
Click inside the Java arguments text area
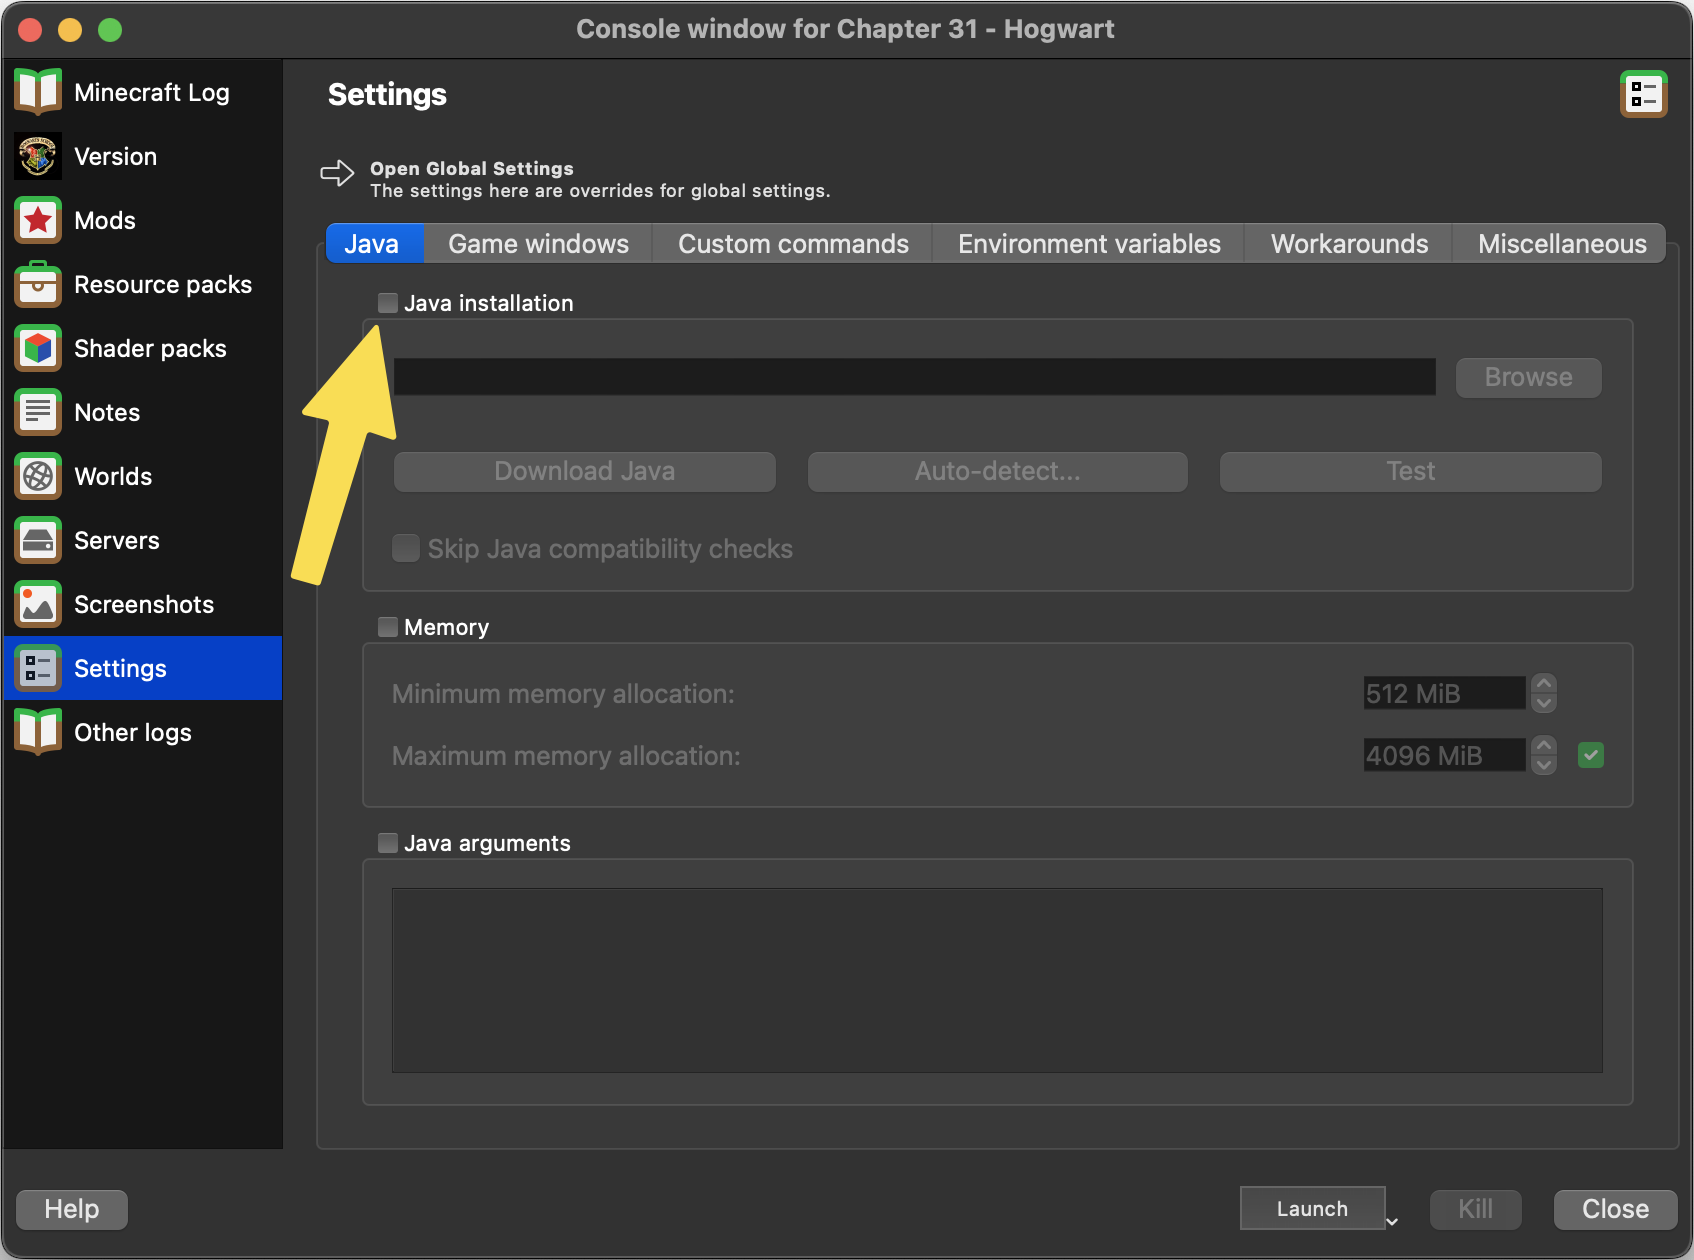[x=996, y=980]
